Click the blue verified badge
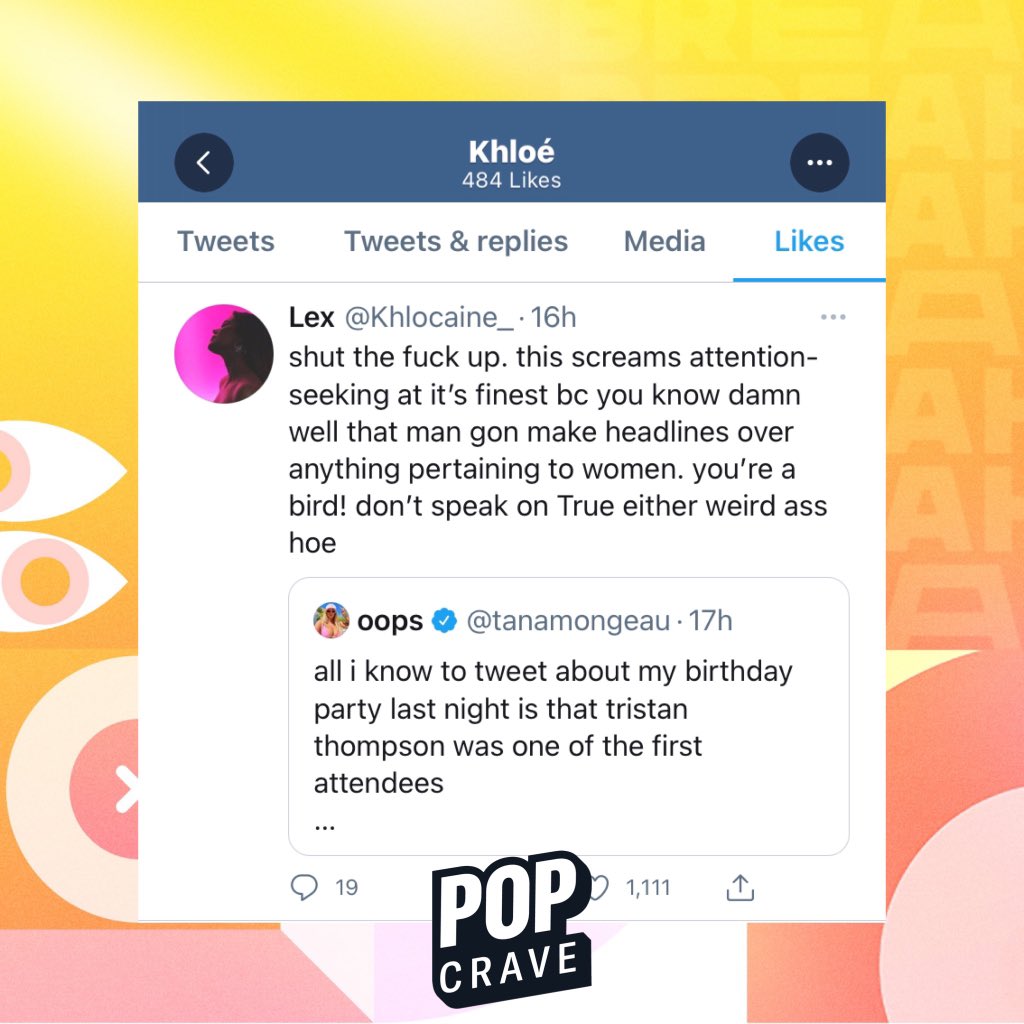1024x1024 pixels. tap(445, 620)
